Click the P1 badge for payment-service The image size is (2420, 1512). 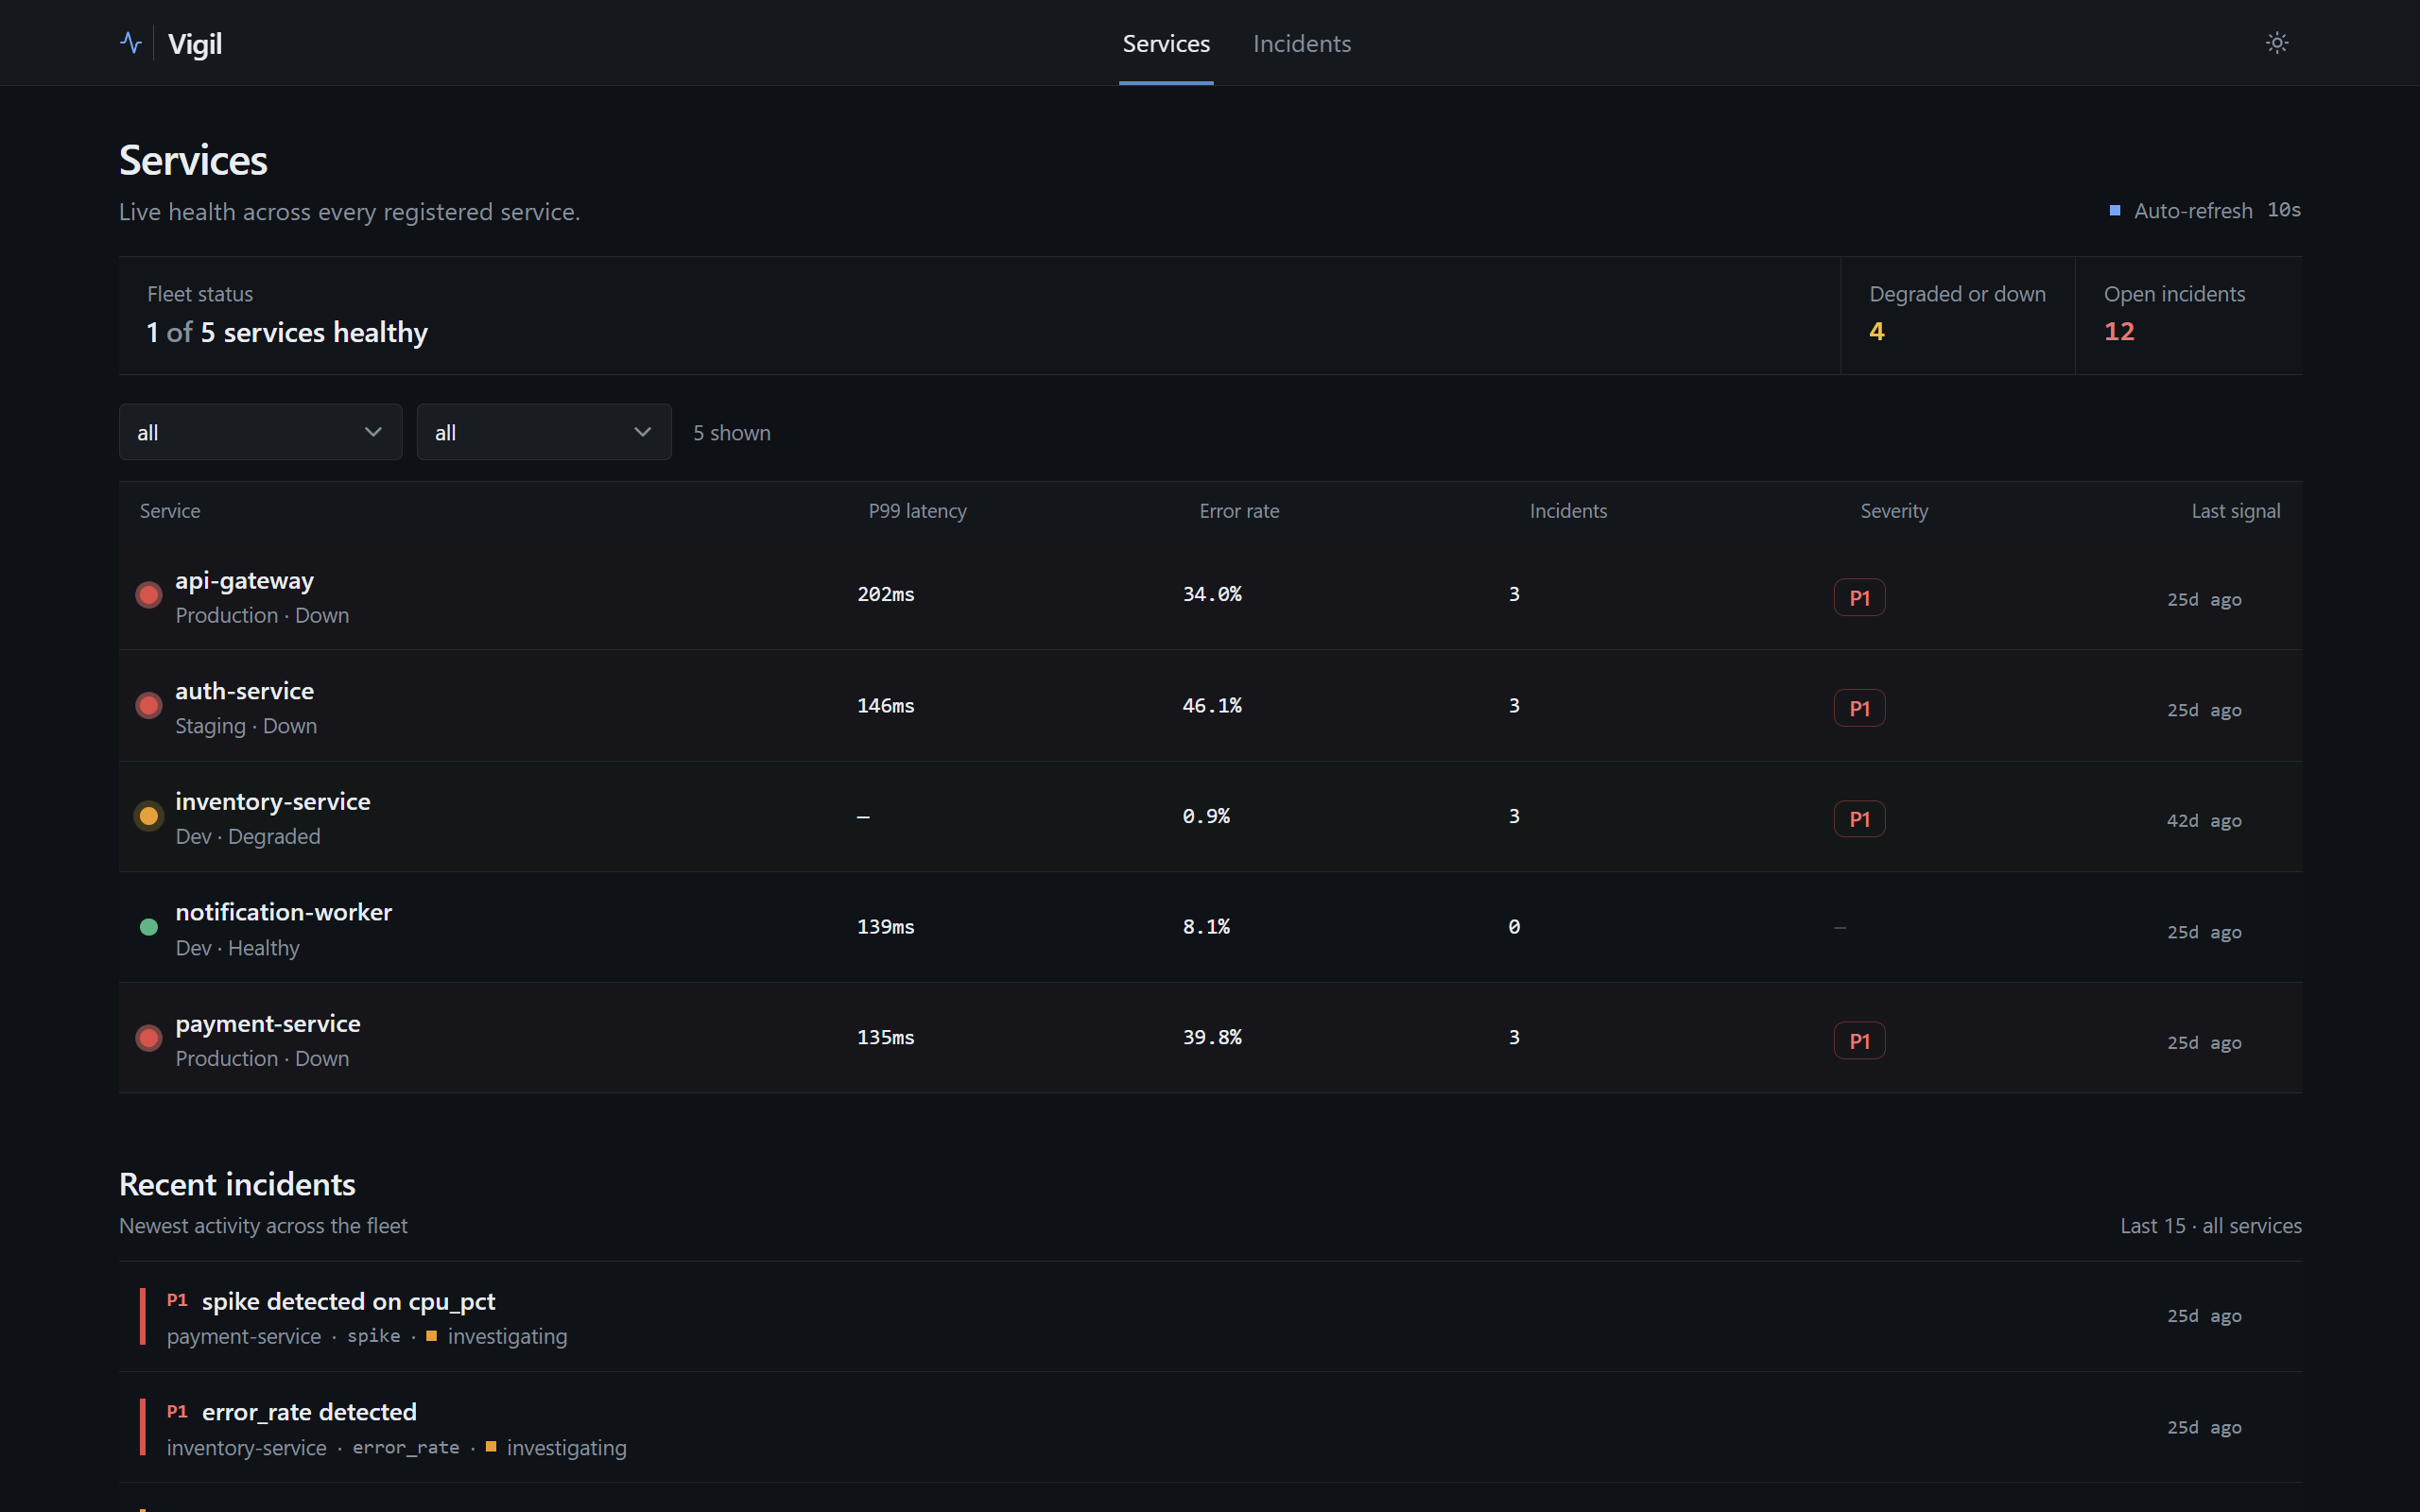tap(1859, 1041)
